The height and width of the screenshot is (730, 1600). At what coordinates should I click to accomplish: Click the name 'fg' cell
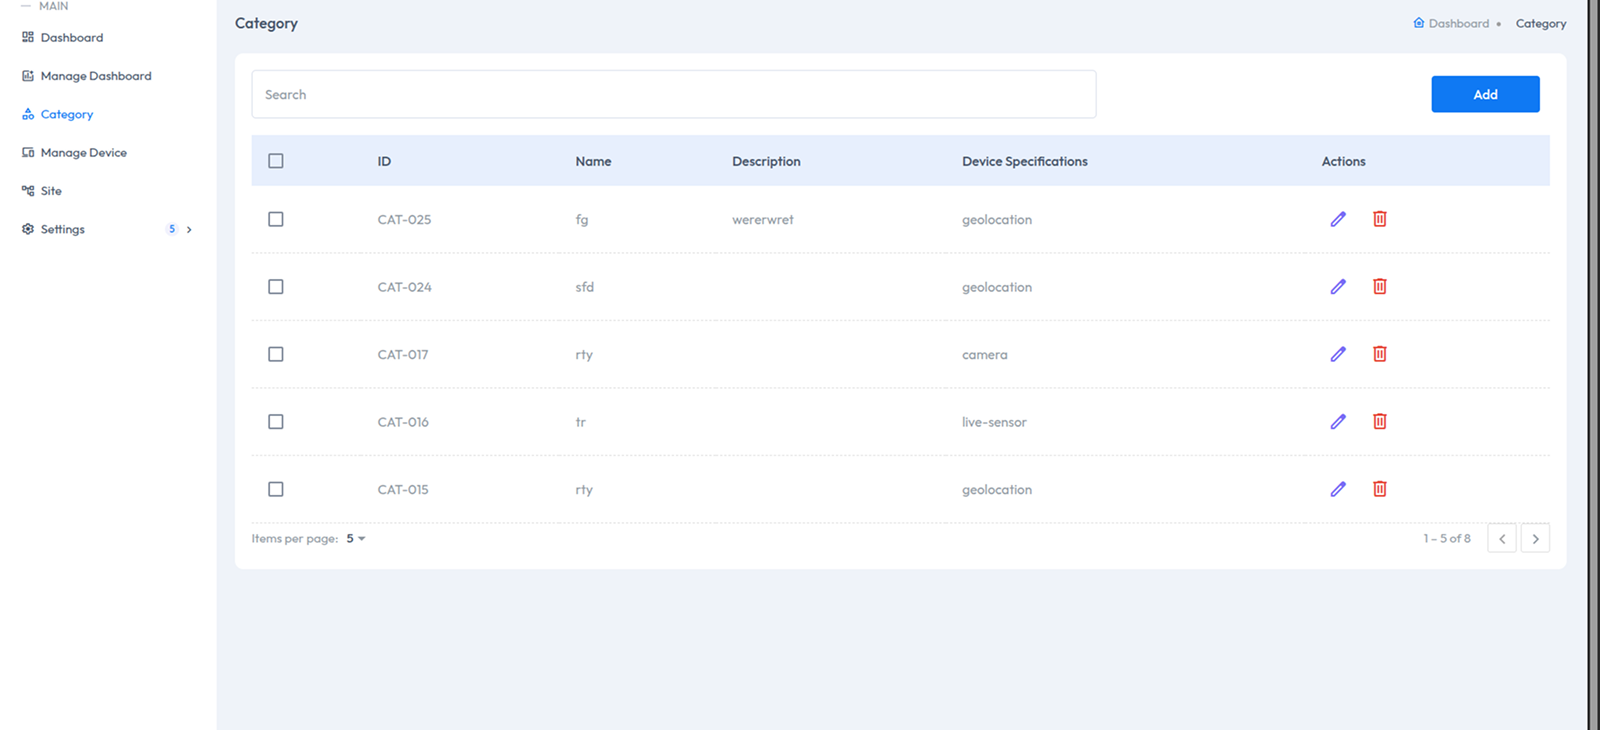[x=582, y=220]
